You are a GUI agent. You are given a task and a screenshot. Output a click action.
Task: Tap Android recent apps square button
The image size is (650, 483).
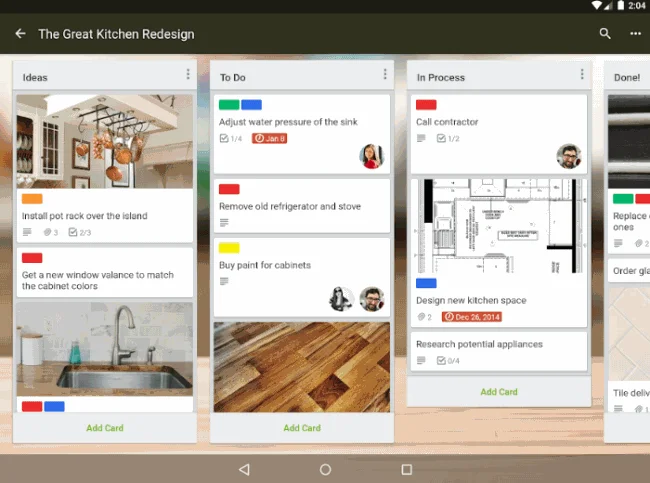[407, 469]
